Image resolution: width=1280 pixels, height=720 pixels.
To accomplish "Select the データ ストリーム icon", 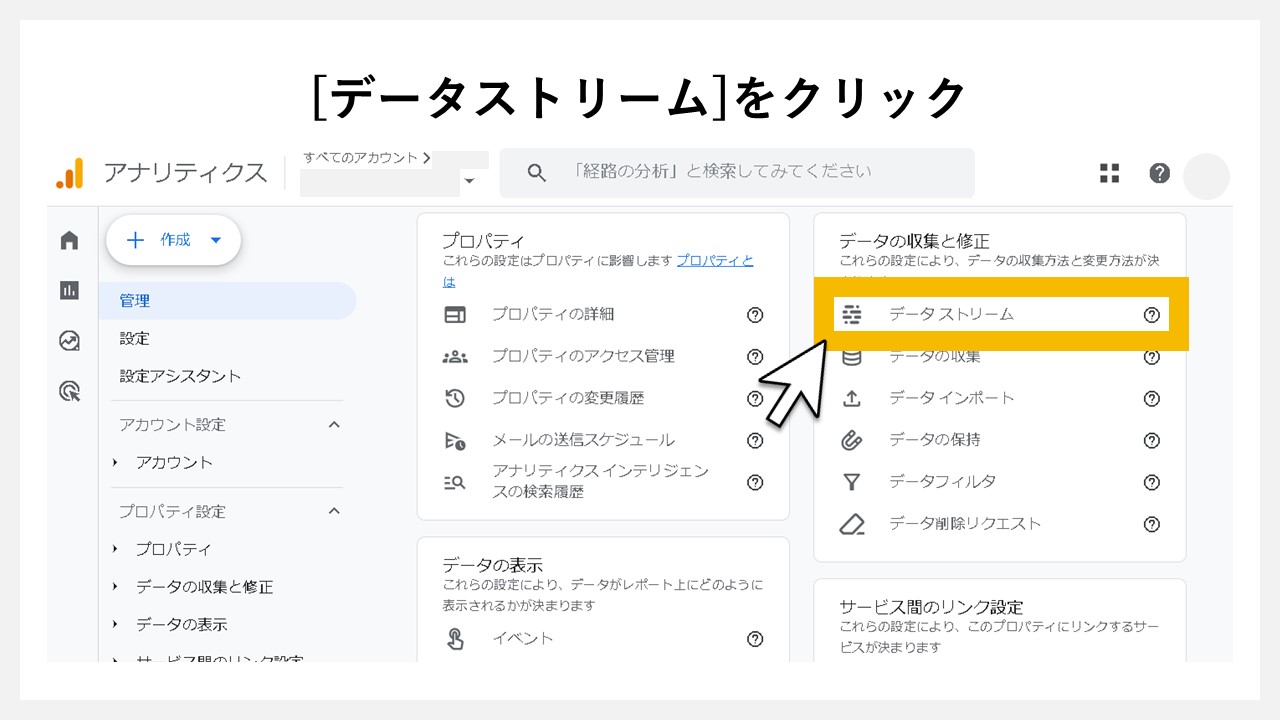I will pyautogui.click(x=852, y=314).
